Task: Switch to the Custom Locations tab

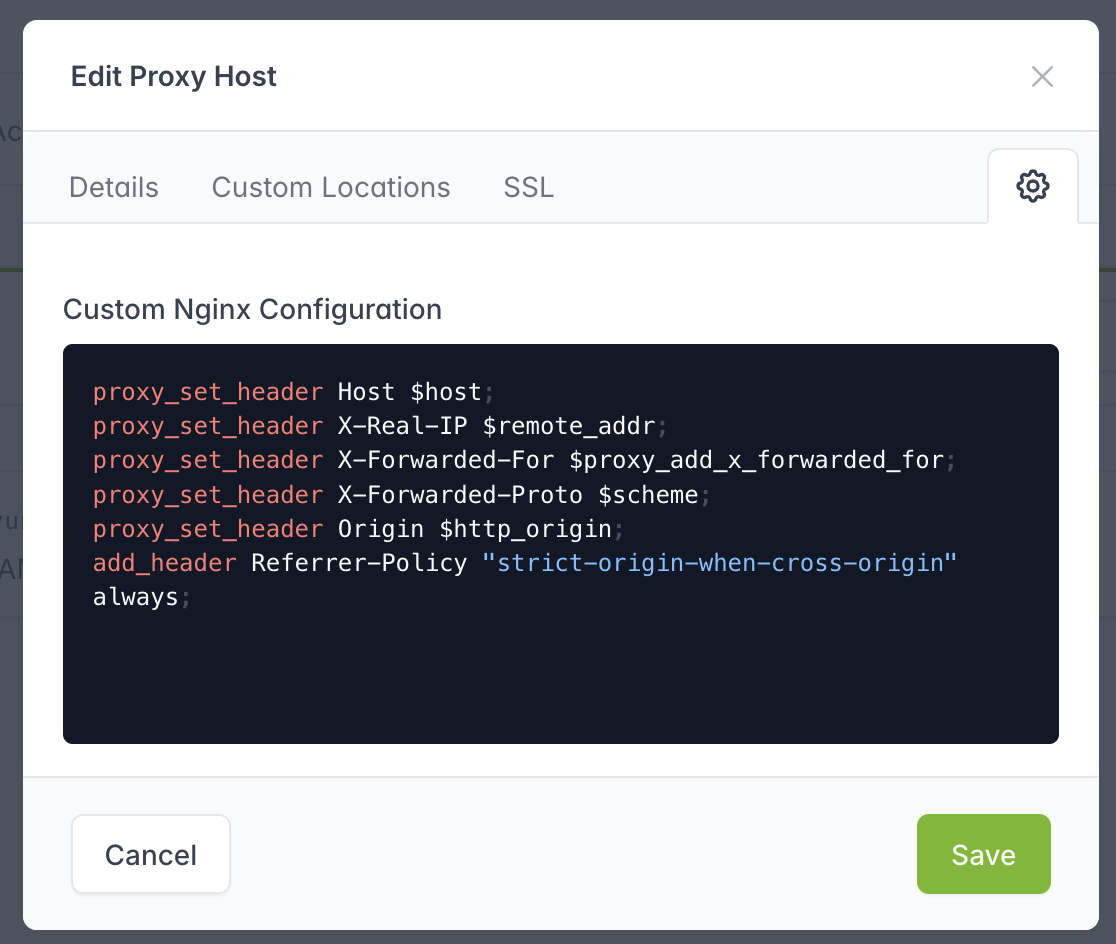Action: (x=331, y=187)
